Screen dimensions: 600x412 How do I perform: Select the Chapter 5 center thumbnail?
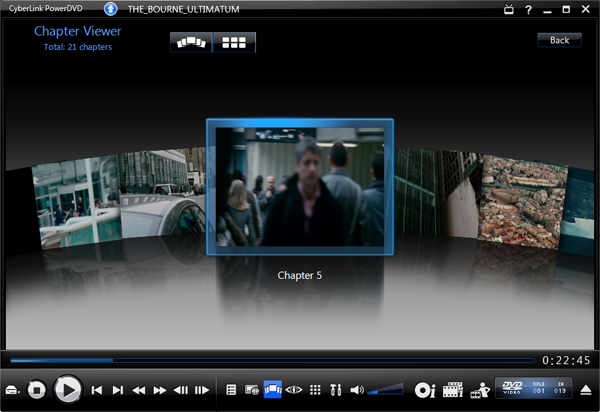pyautogui.click(x=300, y=187)
